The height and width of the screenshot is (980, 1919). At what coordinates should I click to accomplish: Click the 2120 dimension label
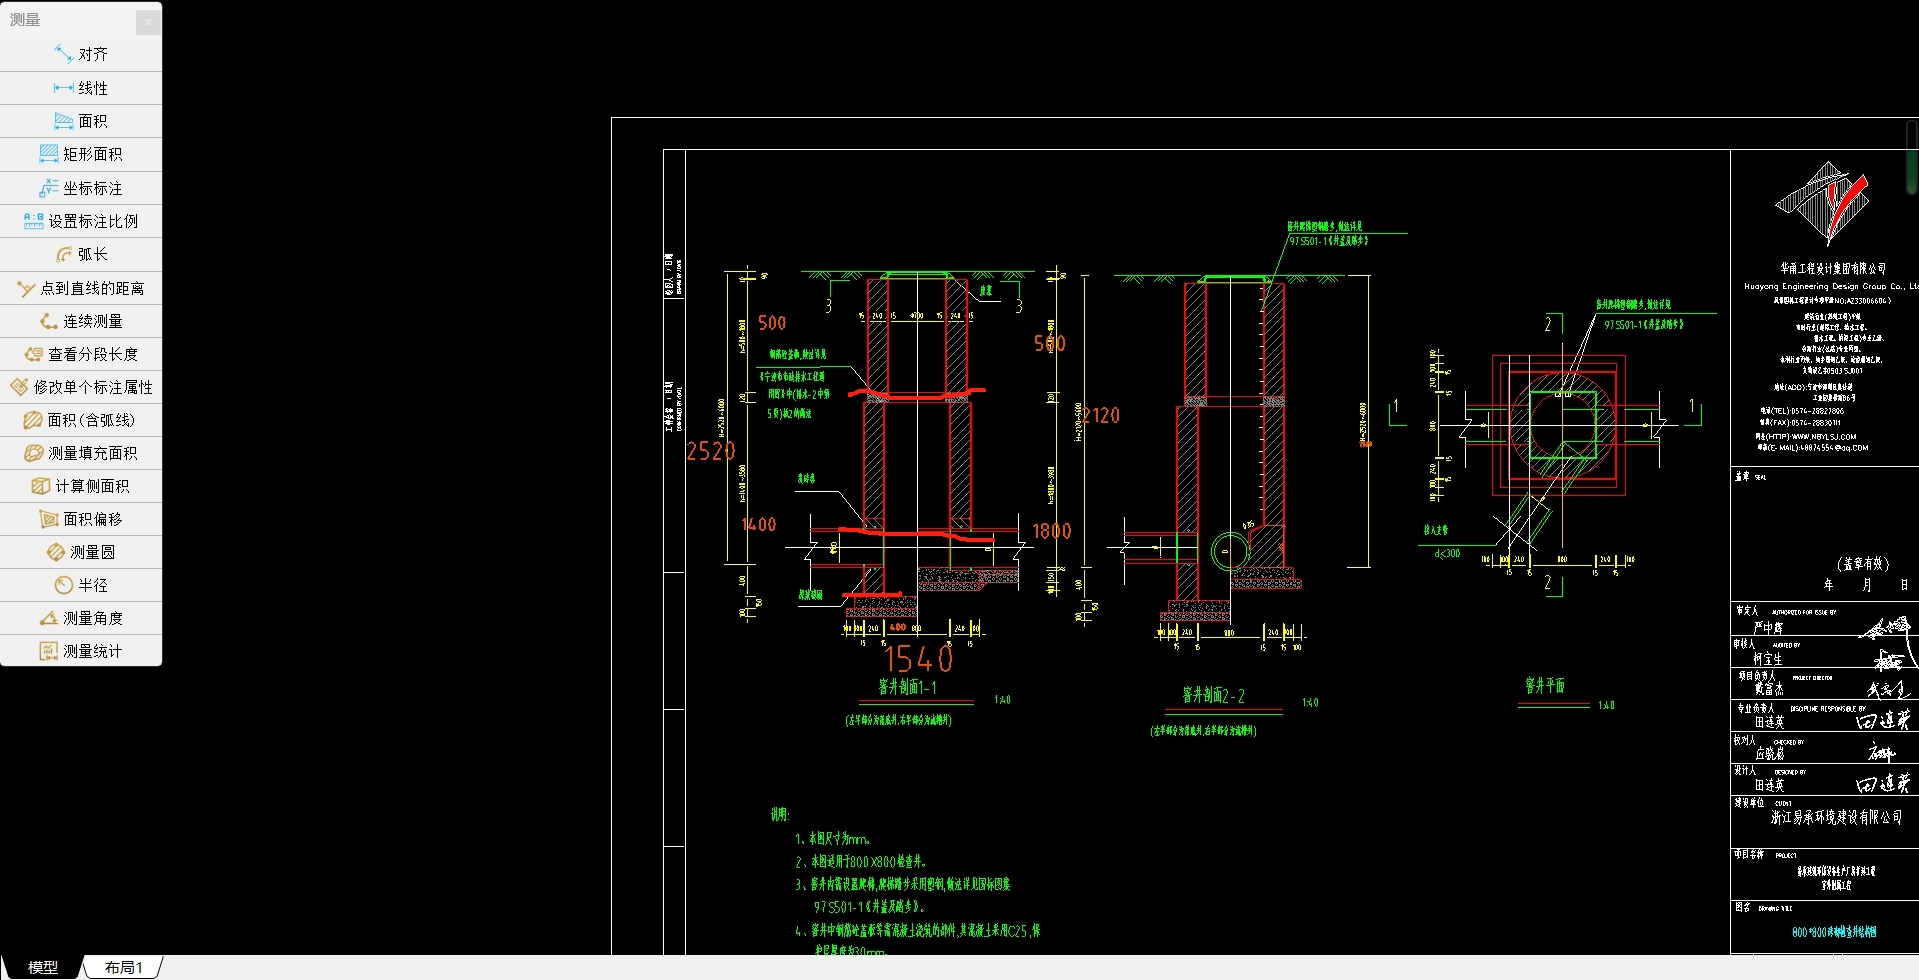1101,415
